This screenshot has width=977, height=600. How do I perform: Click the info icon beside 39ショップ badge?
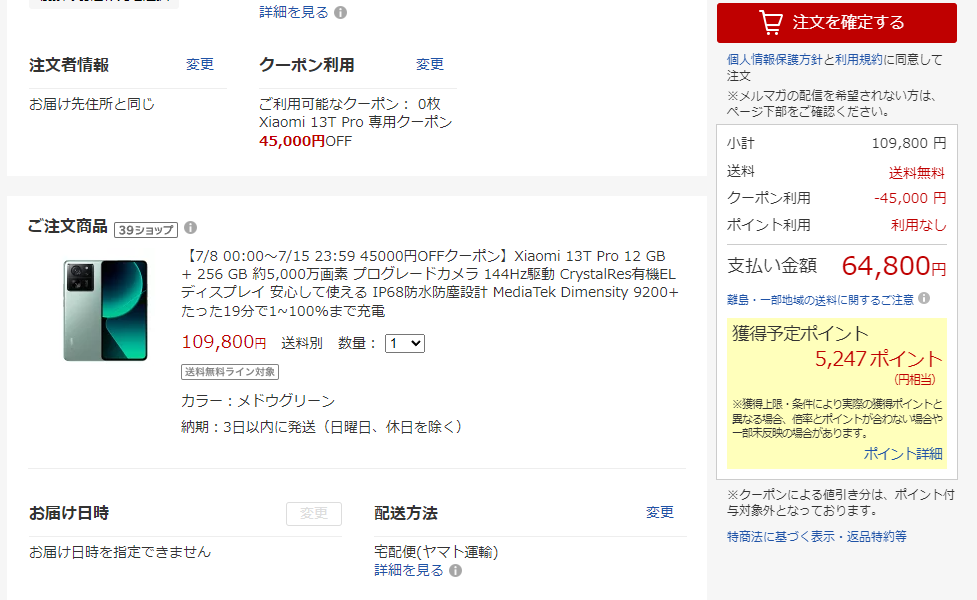click(191, 228)
